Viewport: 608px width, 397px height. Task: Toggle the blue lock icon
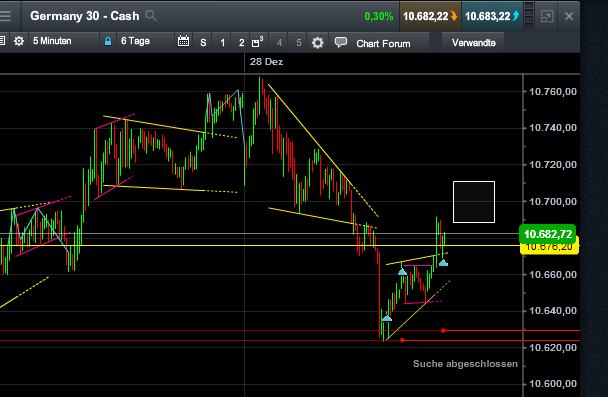tap(108, 41)
